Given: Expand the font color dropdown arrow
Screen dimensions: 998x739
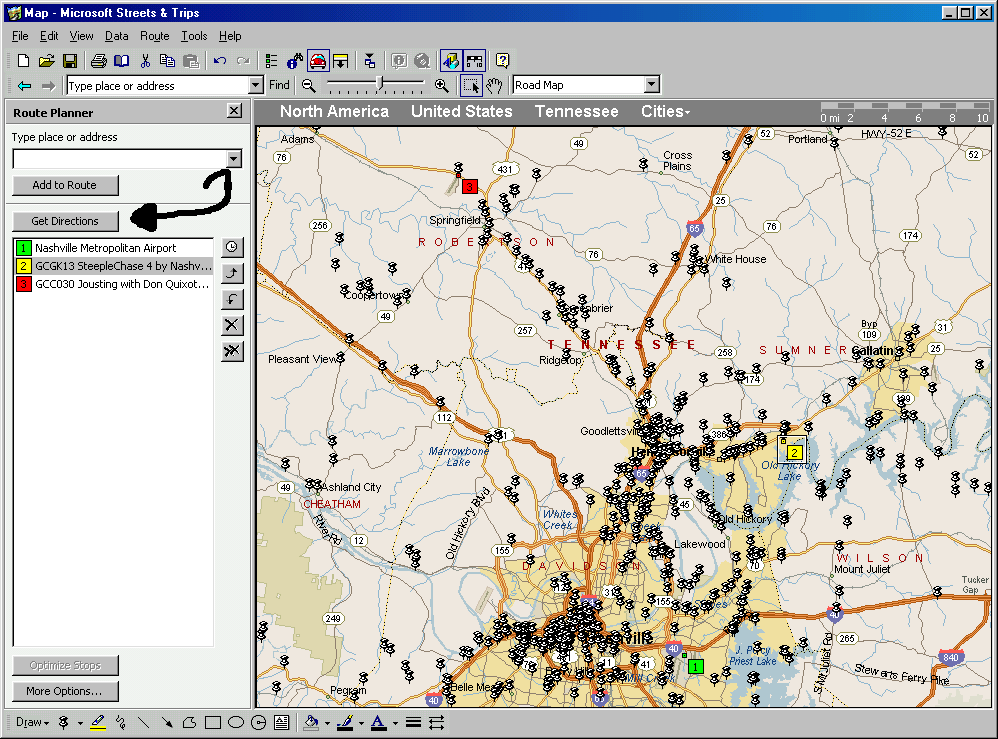Looking at the screenshot, I should (395, 723).
